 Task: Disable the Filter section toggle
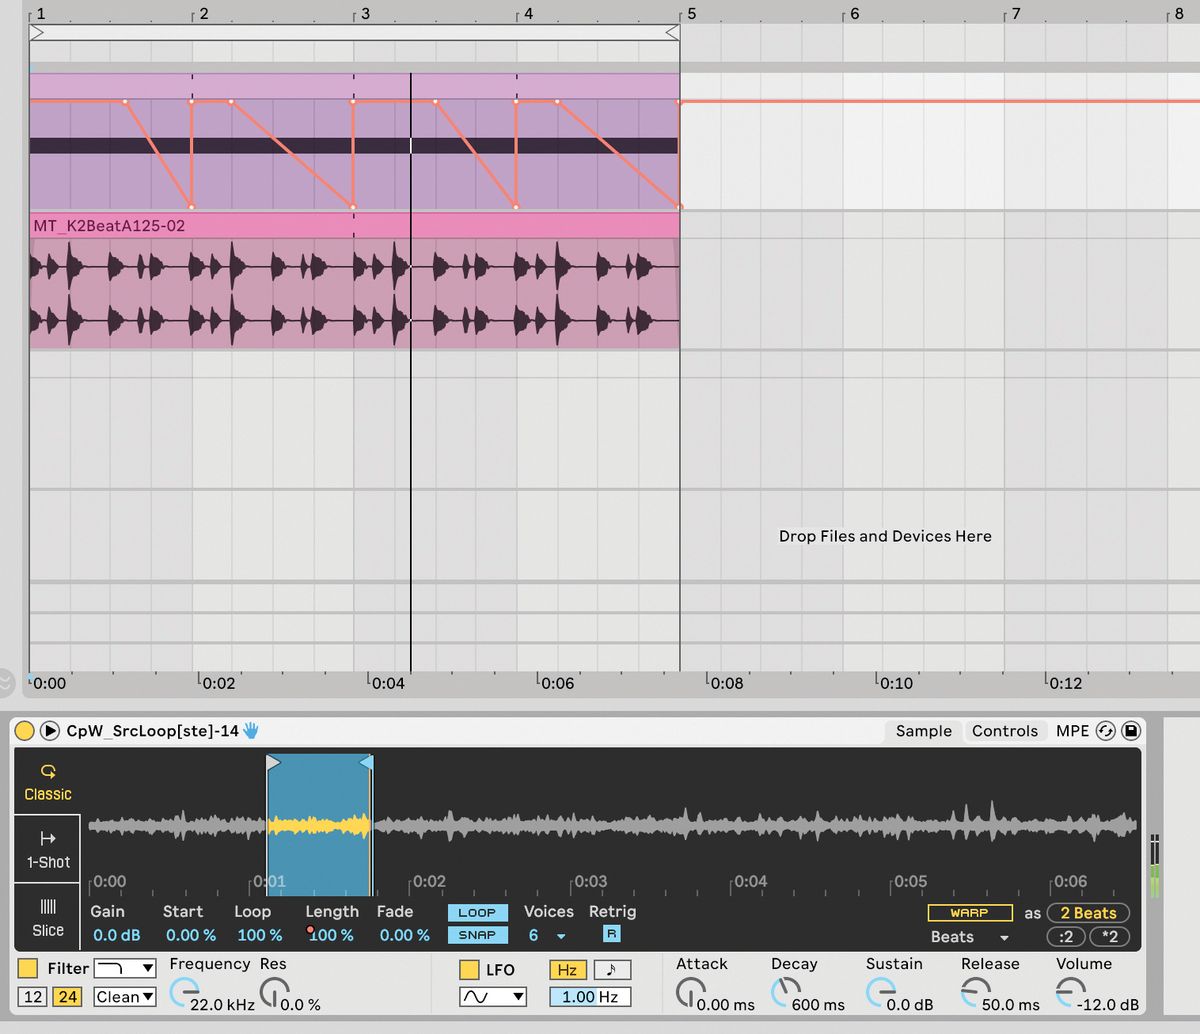click(x=26, y=969)
